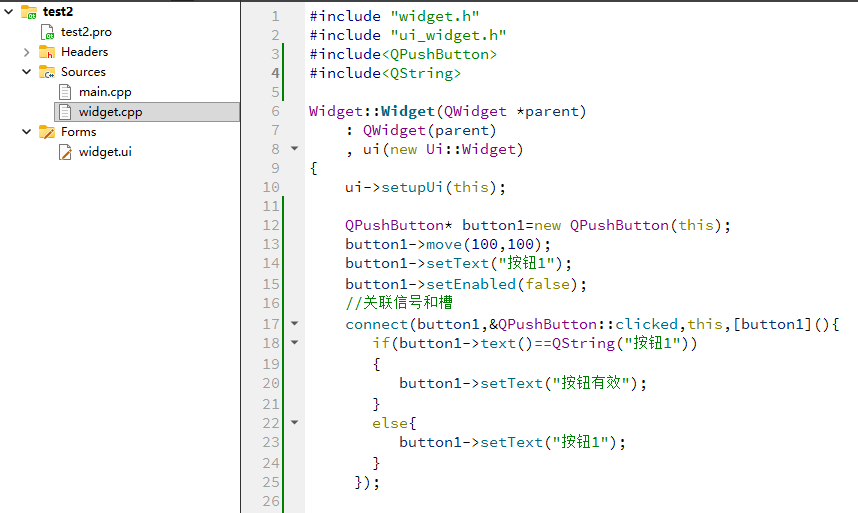Click setText("按钮1") on line 23
Image resolution: width=858 pixels, height=513 pixels.
[549, 442]
